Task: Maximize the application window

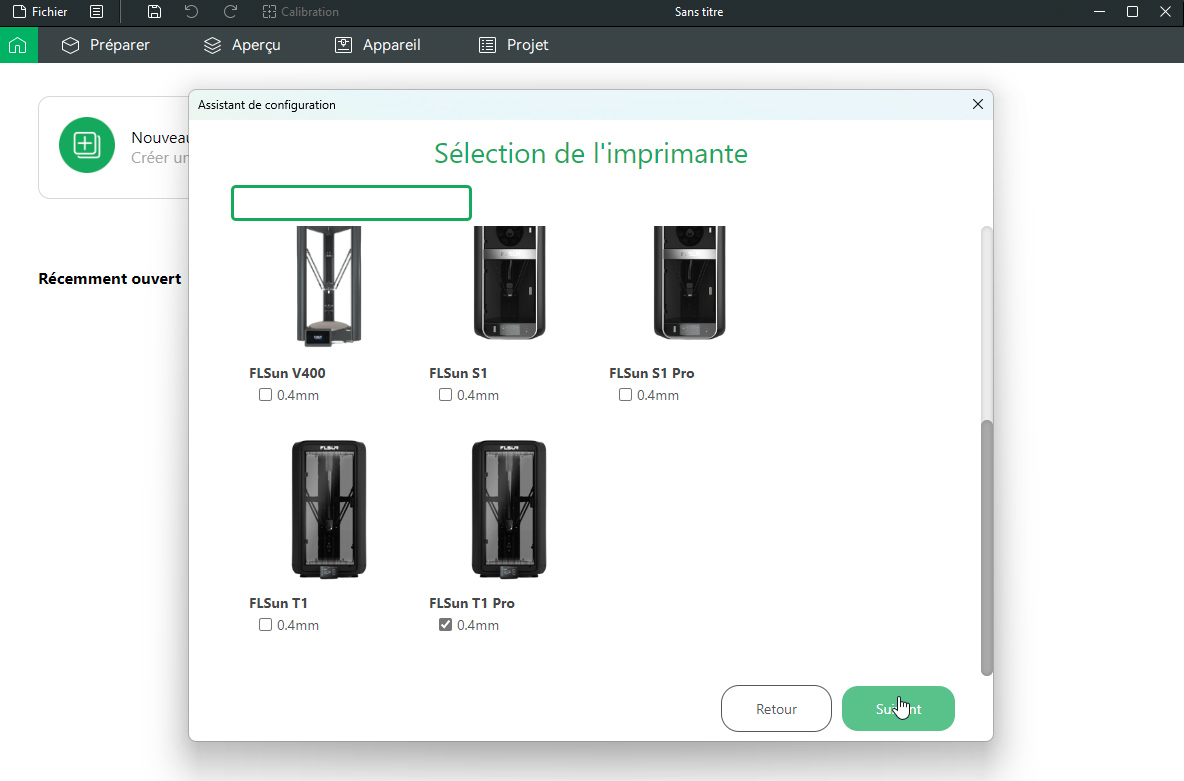Action: 1132,11
